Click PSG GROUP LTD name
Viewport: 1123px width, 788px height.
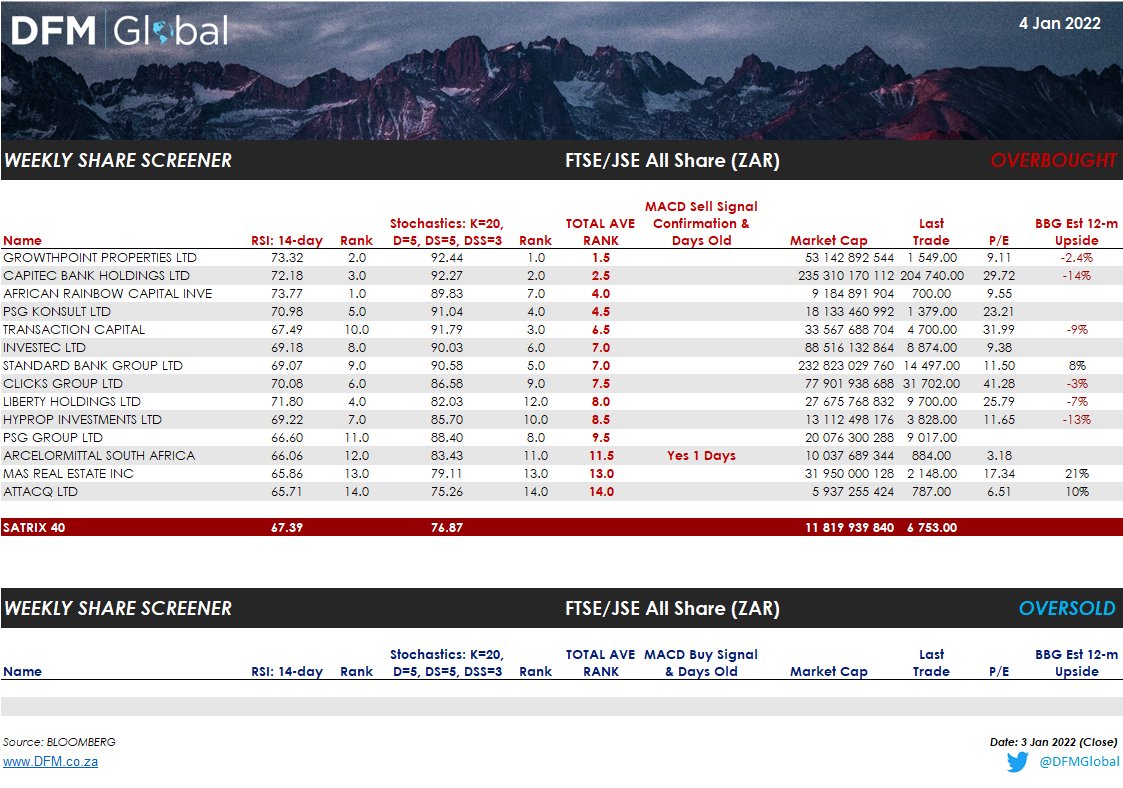point(52,437)
